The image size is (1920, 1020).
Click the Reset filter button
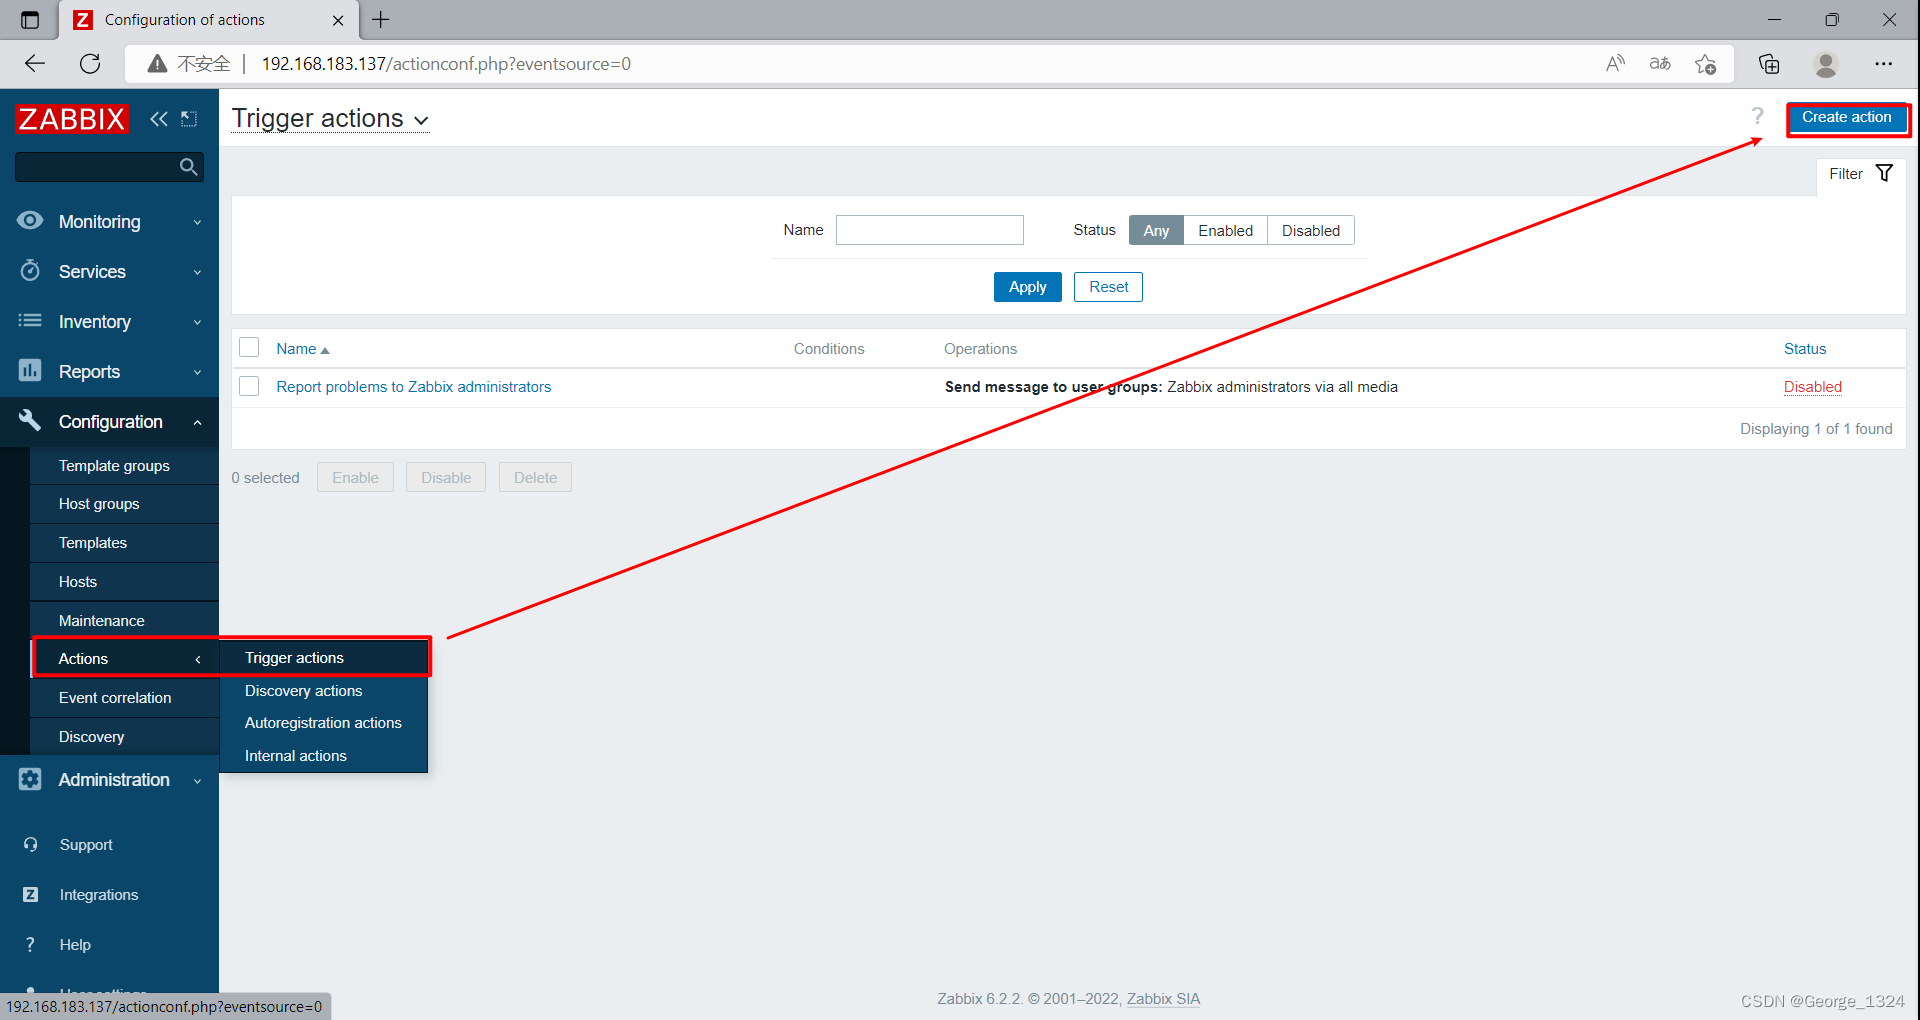[1108, 287]
